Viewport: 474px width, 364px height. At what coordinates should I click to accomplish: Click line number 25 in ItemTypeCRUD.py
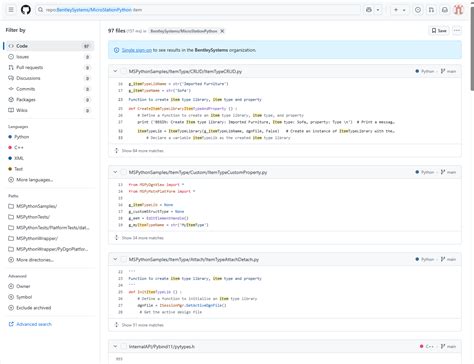(120, 109)
